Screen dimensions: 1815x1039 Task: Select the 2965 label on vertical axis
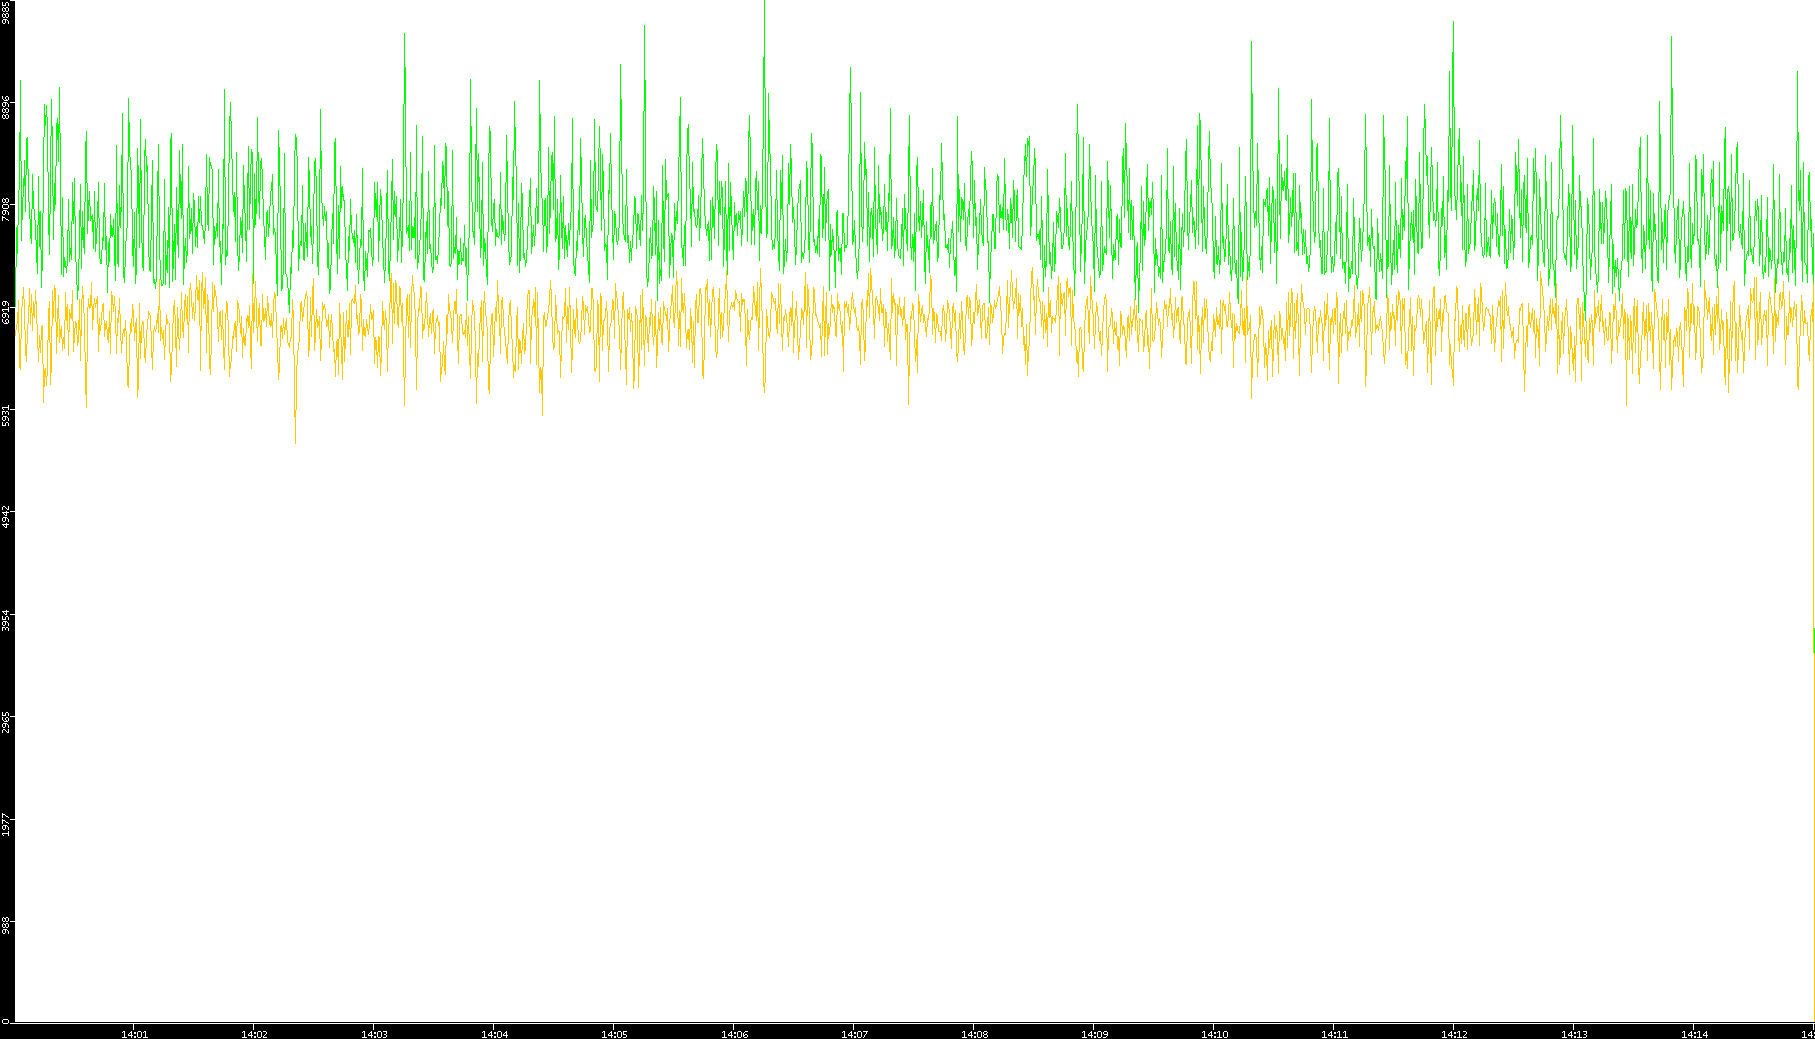(6, 723)
